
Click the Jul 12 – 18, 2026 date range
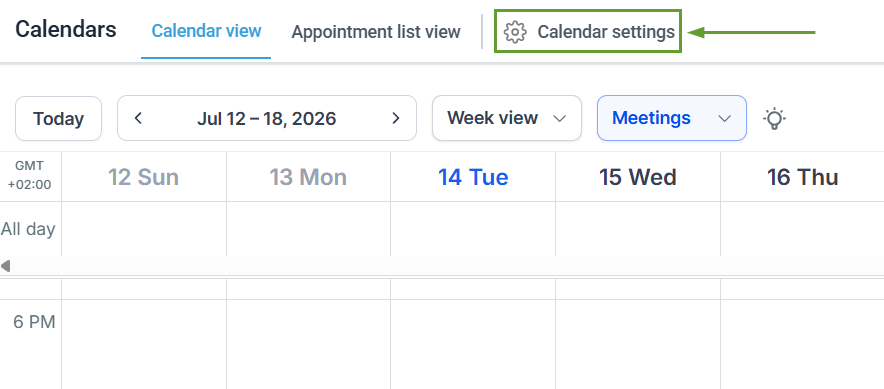[x=267, y=118]
